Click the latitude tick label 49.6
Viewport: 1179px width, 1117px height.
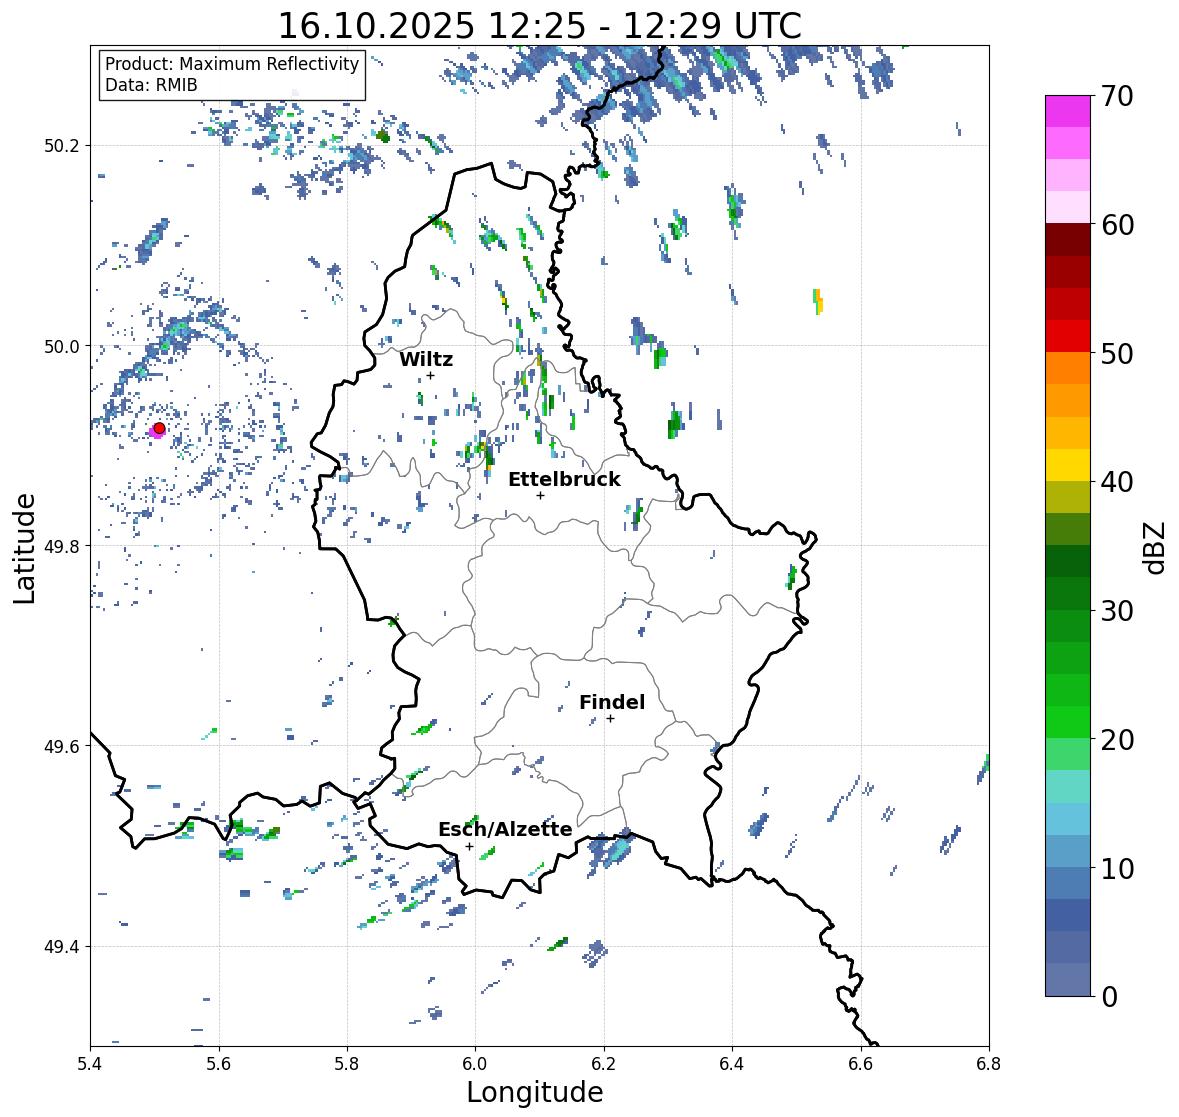62,746
